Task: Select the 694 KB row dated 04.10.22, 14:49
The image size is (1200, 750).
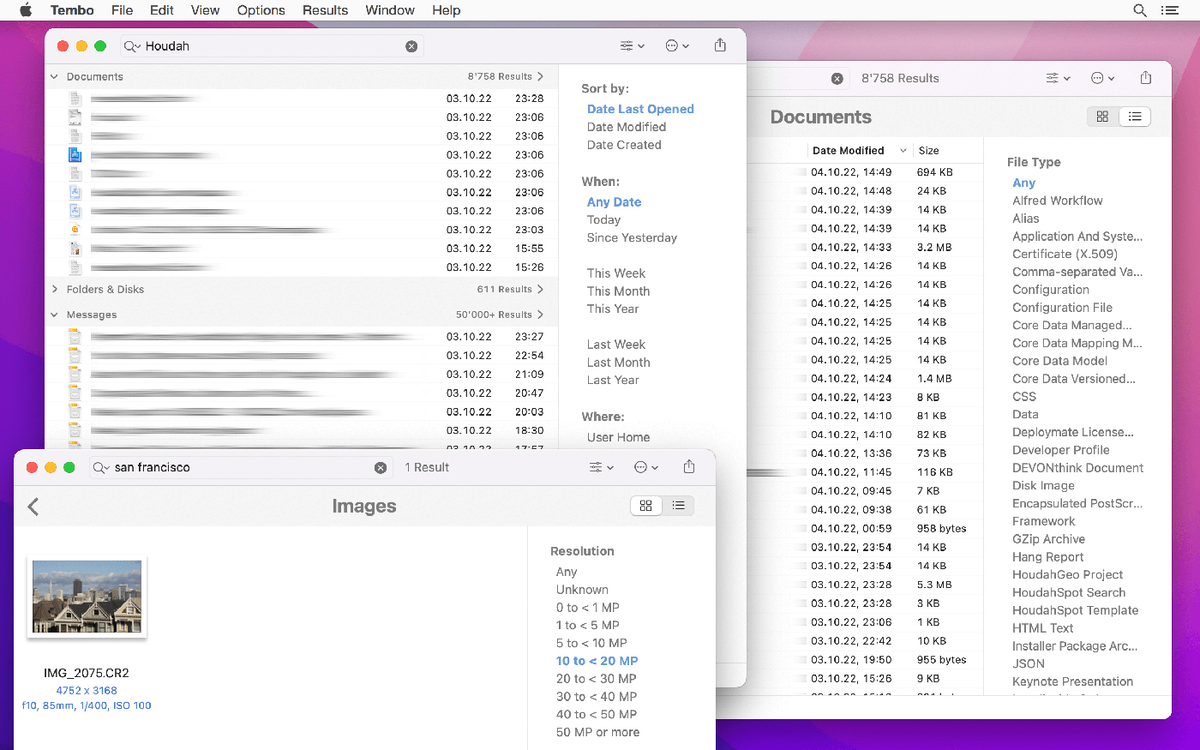Action: click(866, 172)
